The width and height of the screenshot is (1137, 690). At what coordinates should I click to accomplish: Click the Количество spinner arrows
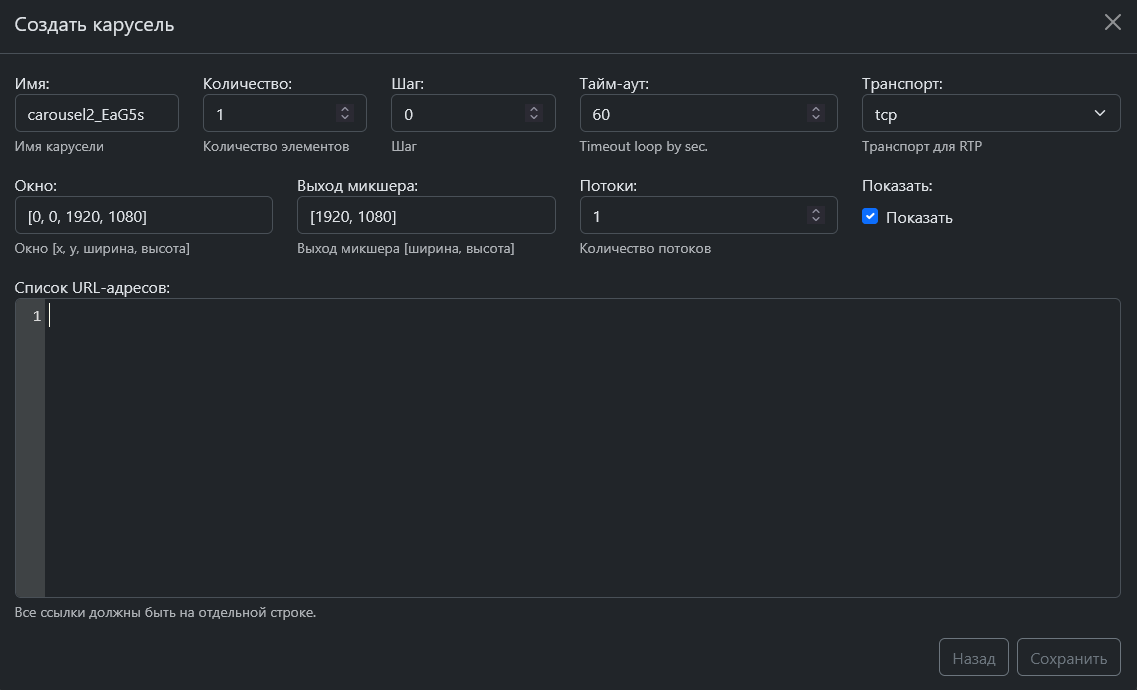[x=345, y=114]
